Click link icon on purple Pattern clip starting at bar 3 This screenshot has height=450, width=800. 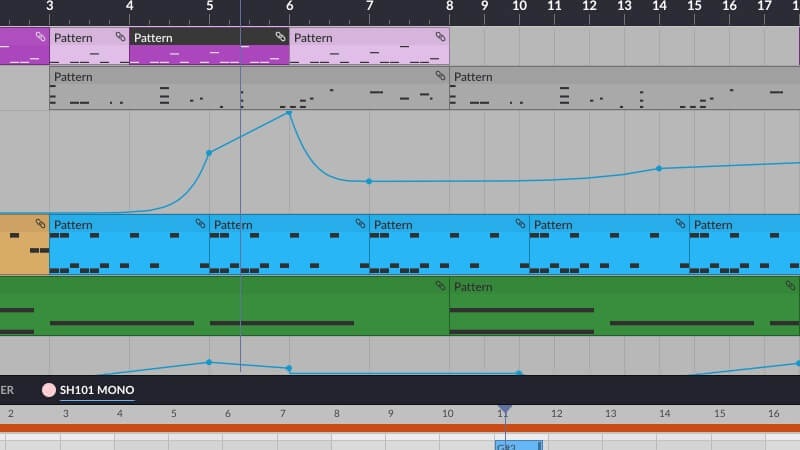tap(120, 36)
